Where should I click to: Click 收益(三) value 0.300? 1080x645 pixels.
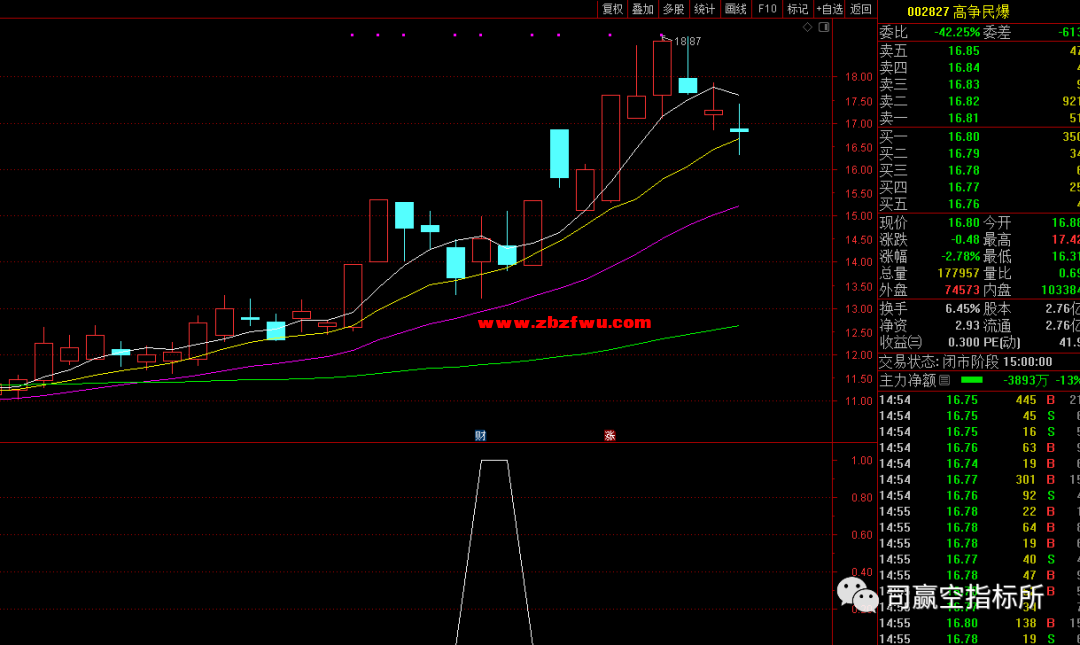pos(964,342)
